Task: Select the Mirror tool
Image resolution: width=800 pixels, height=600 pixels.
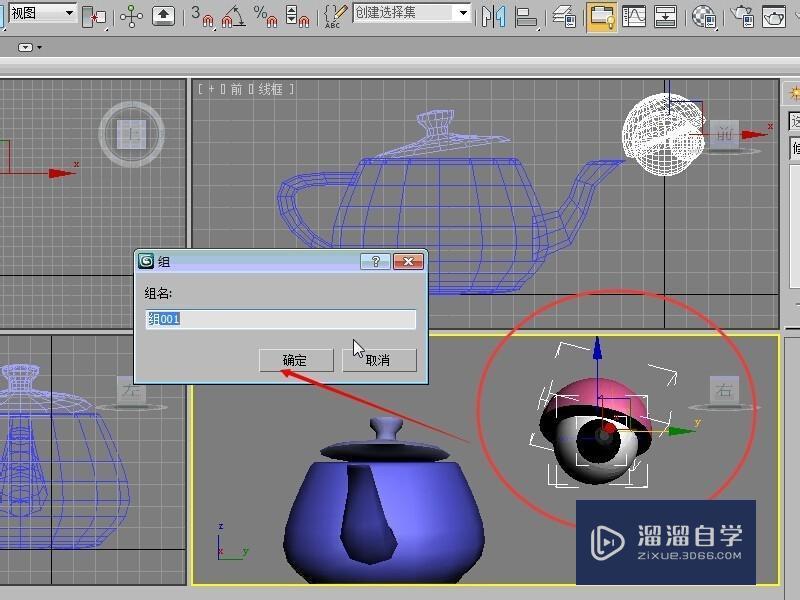Action: pyautogui.click(x=491, y=15)
